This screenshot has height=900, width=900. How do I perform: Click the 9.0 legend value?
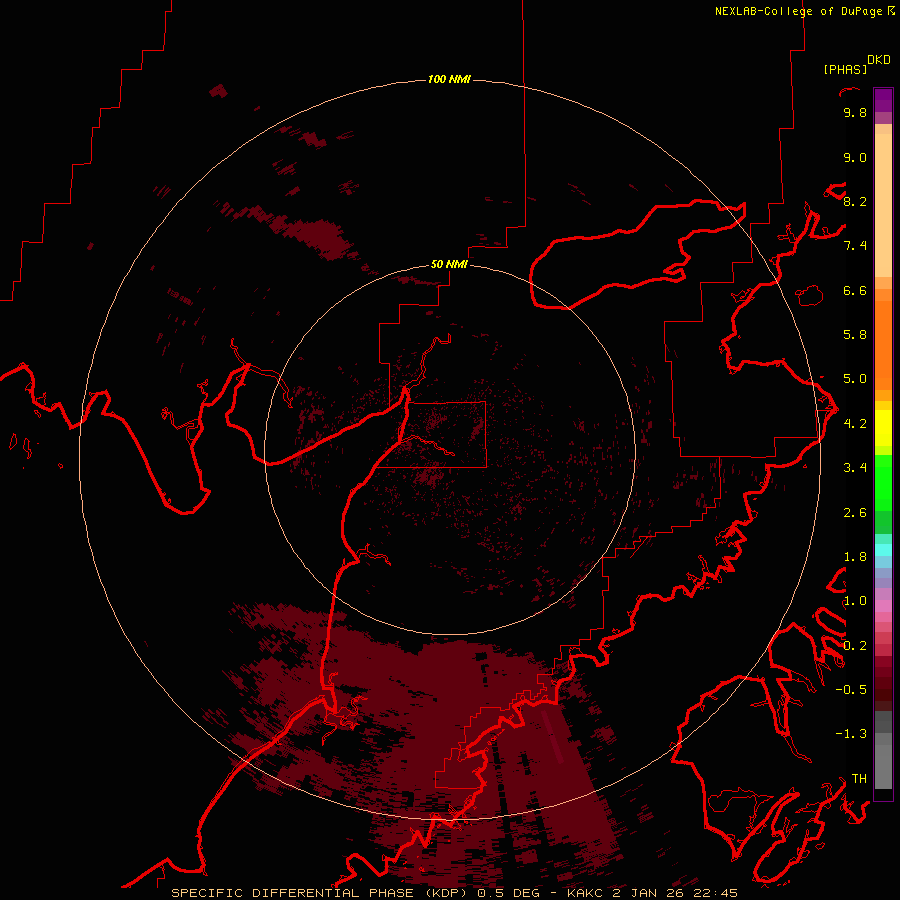coord(855,157)
